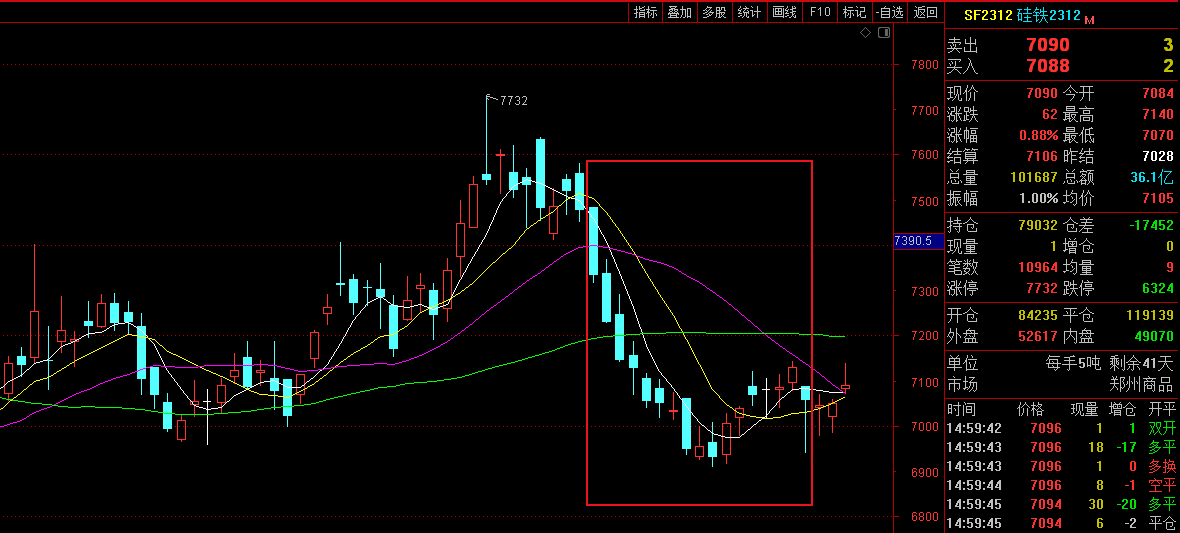Image resolution: width=1180 pixels, height=533 pixels.
Task: Open the 指标 indicator menu
Action: pyautogui.click(x=645, y=12)
